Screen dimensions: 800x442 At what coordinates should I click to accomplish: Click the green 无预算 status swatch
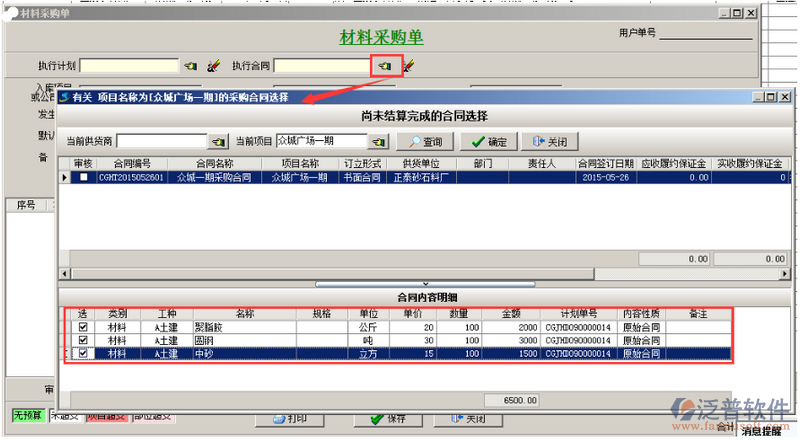click(x=27, y=414)
